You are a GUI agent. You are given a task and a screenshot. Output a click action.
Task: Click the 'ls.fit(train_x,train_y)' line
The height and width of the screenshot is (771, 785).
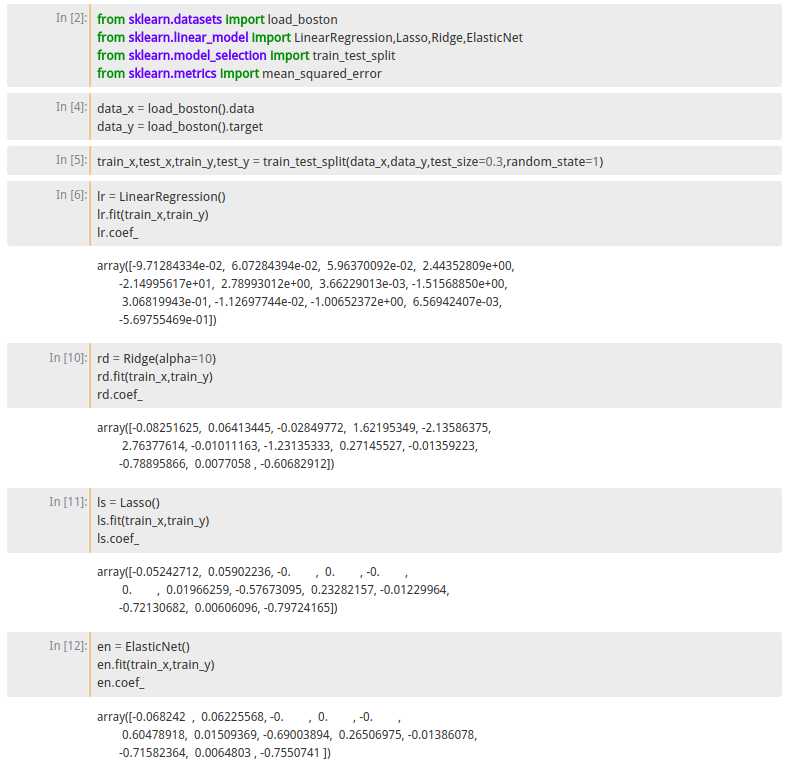coord(153,521)
